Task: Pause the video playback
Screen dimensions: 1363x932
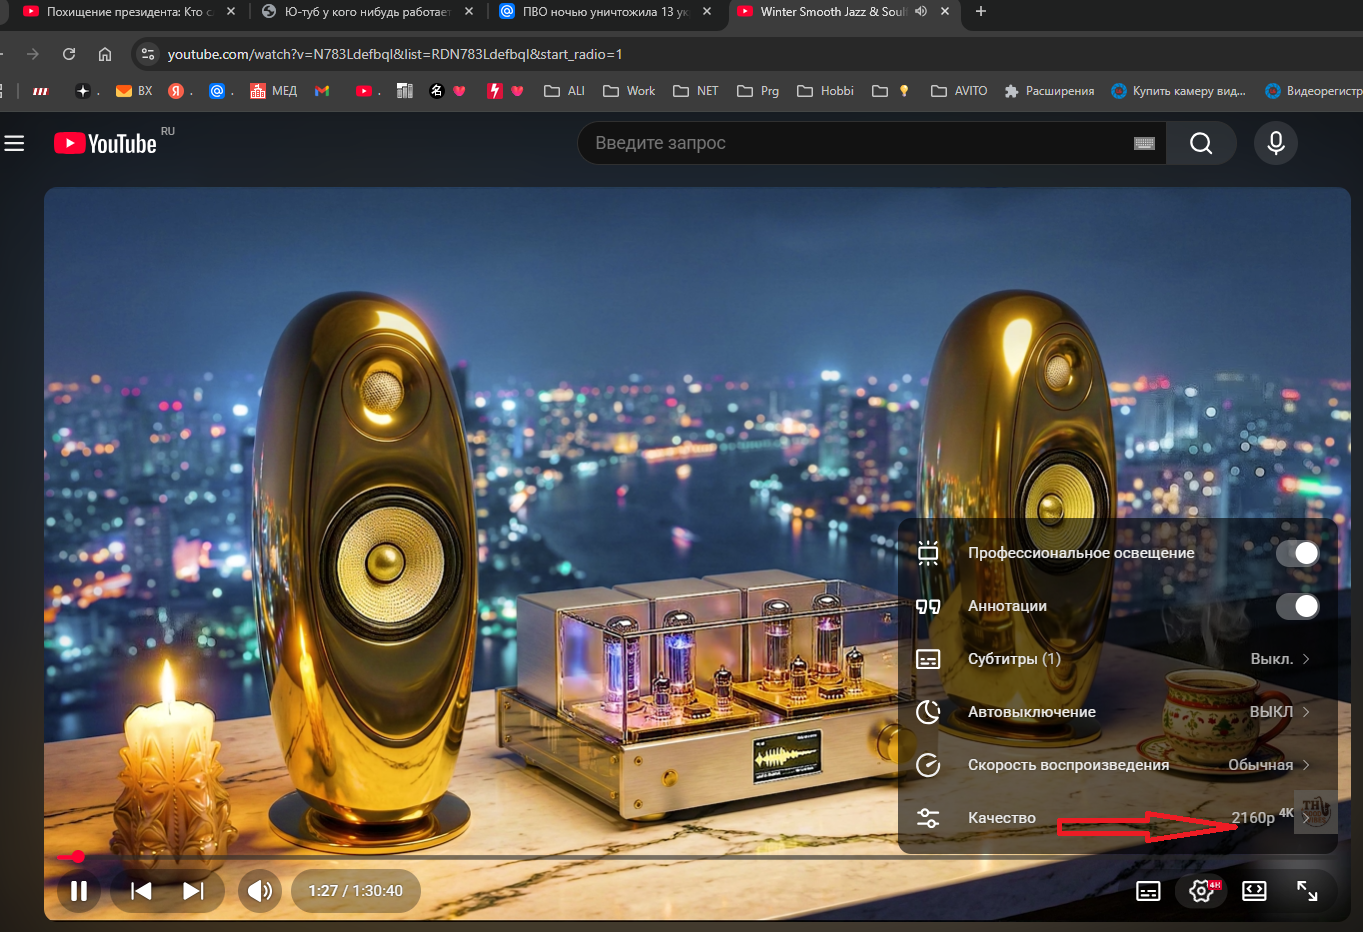Action: (79, 891)
